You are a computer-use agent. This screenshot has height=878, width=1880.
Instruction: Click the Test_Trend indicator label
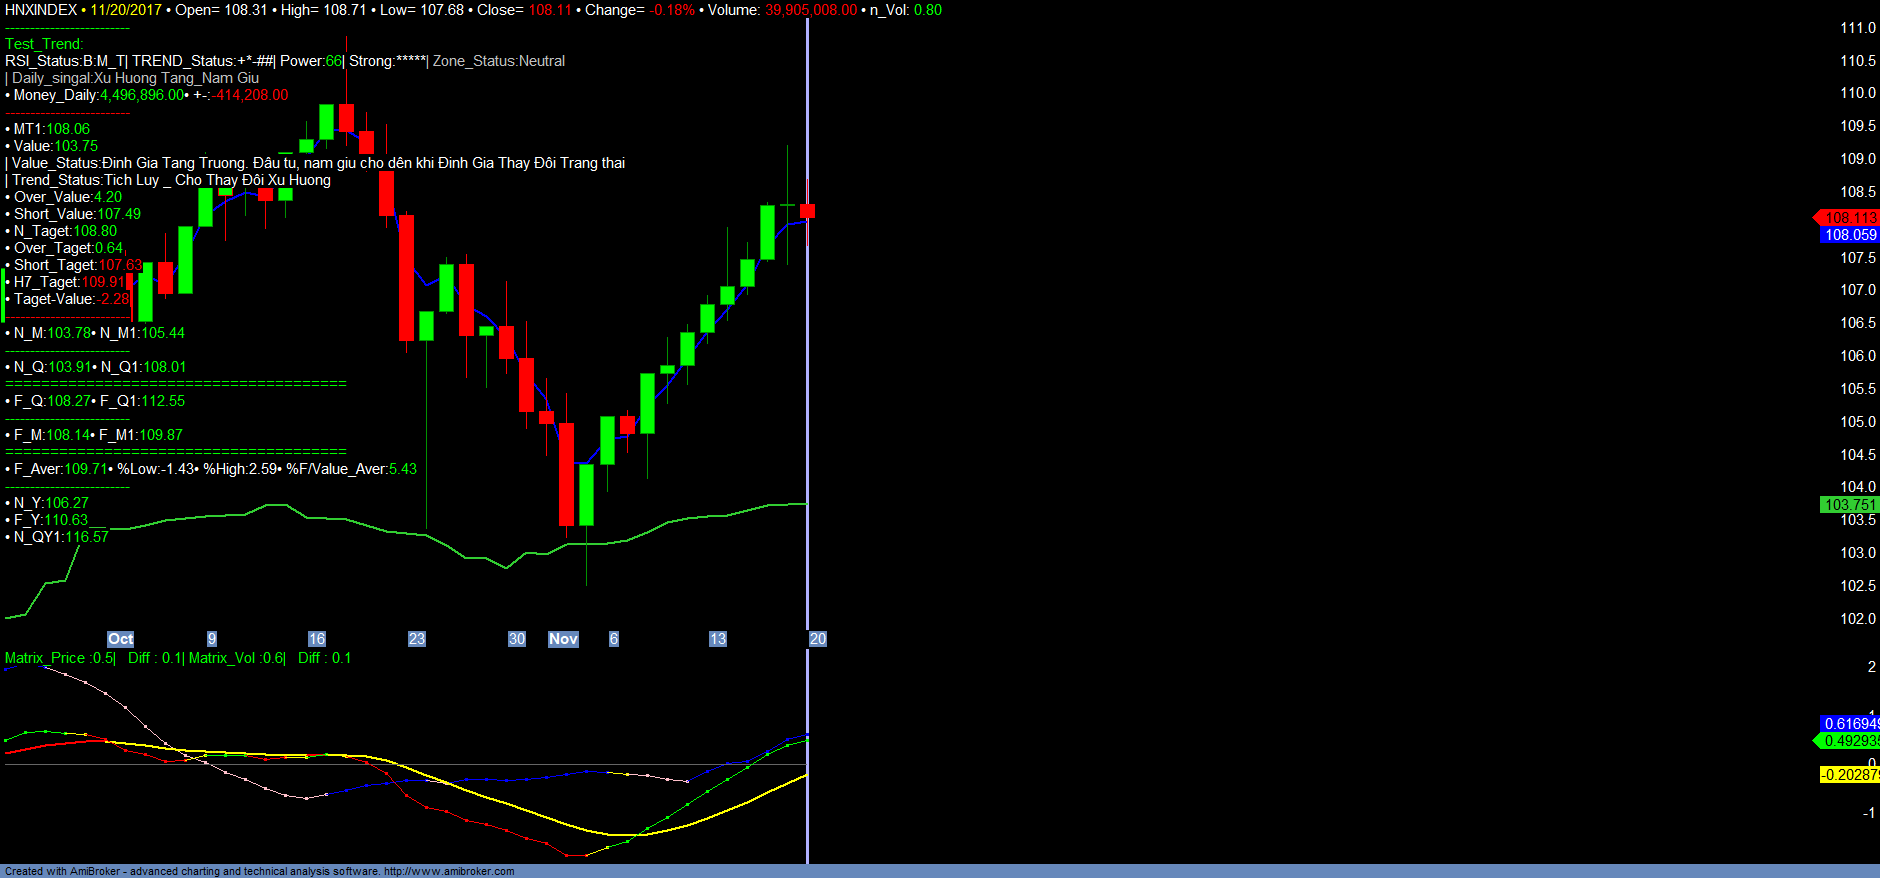tap(44, 44)
